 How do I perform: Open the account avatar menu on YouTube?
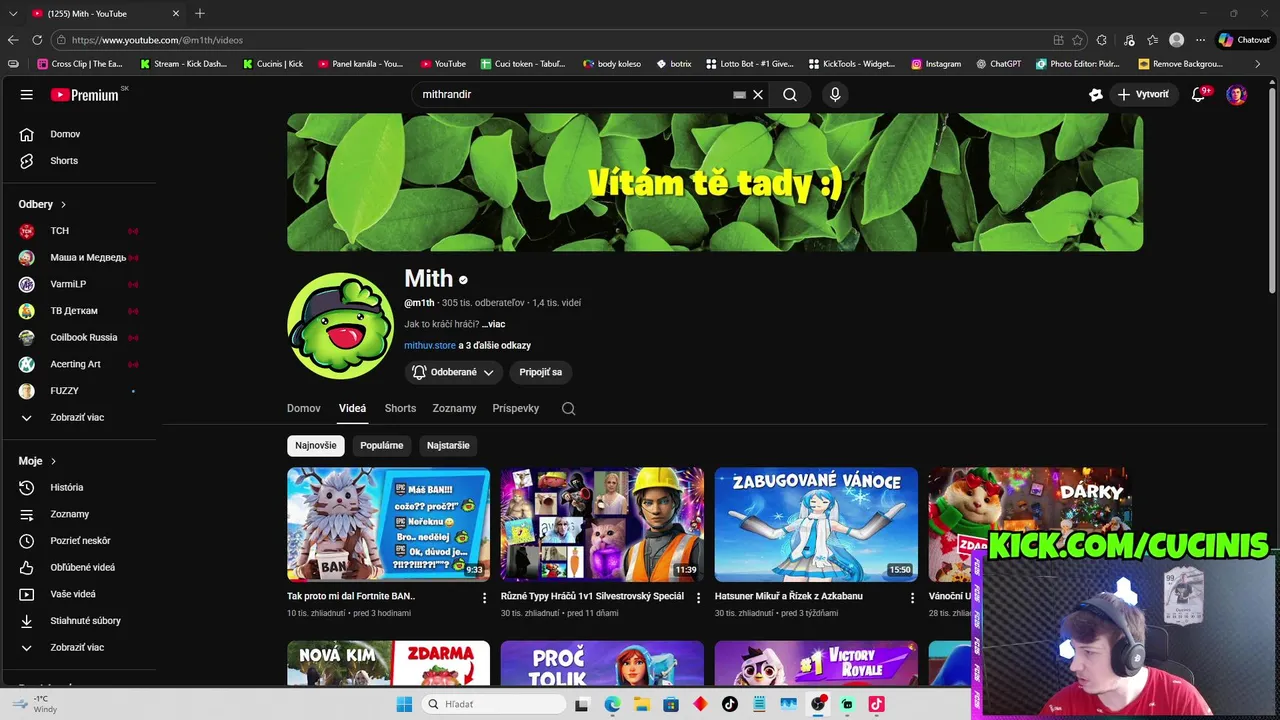click(x=1238, y=95)
